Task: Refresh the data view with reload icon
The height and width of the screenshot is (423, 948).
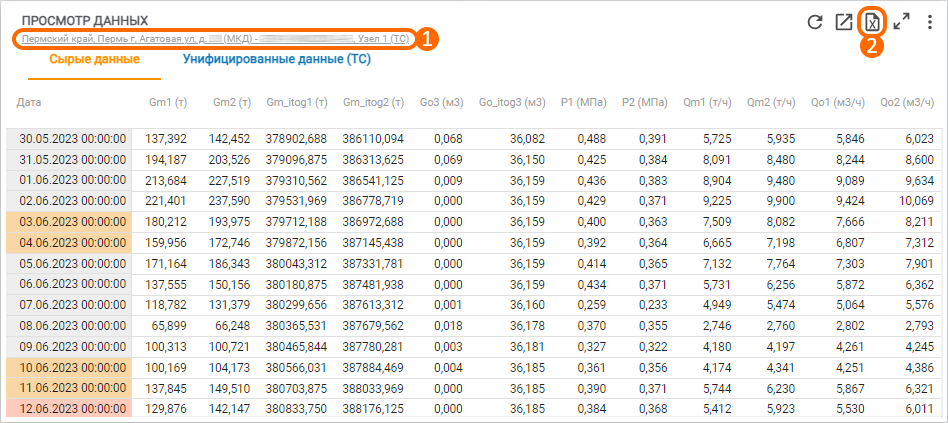Action: click(815, 22)
